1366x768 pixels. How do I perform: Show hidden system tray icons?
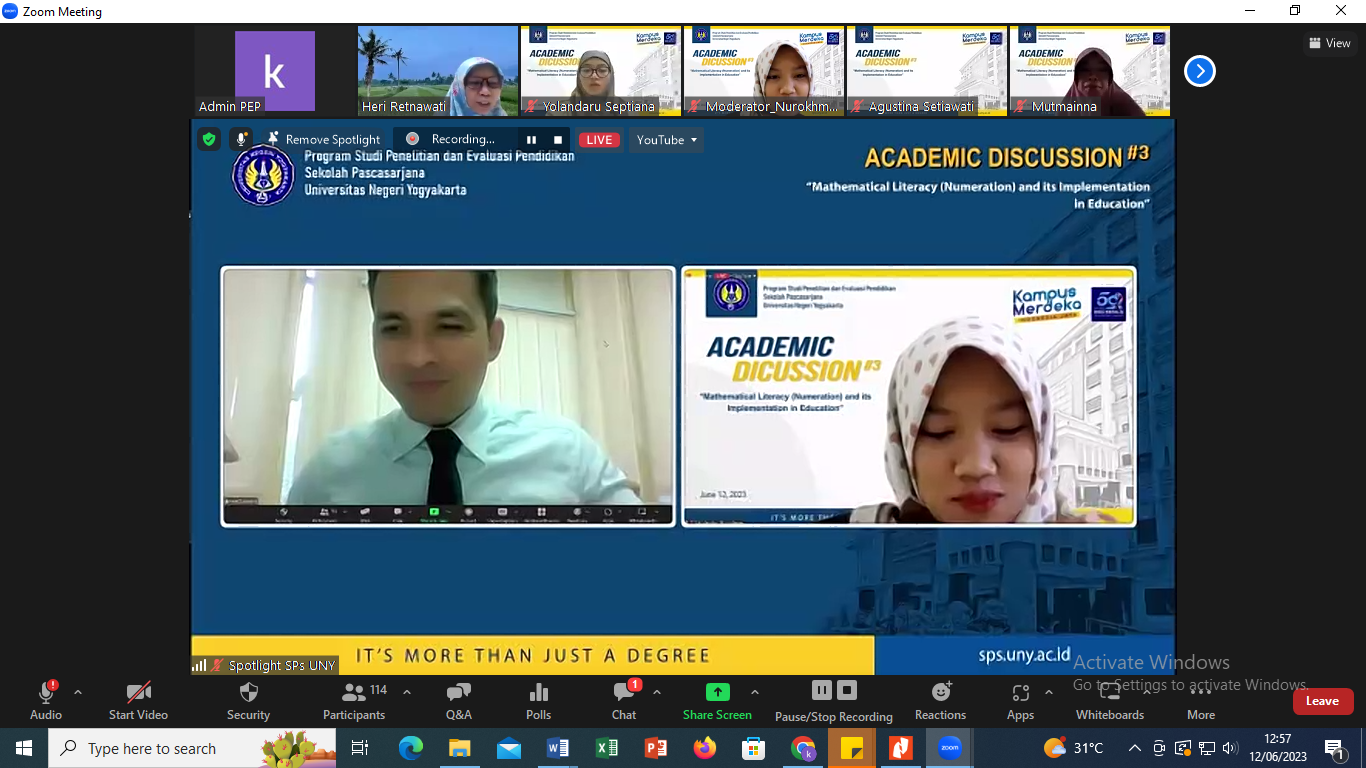tap(1135, 748)
